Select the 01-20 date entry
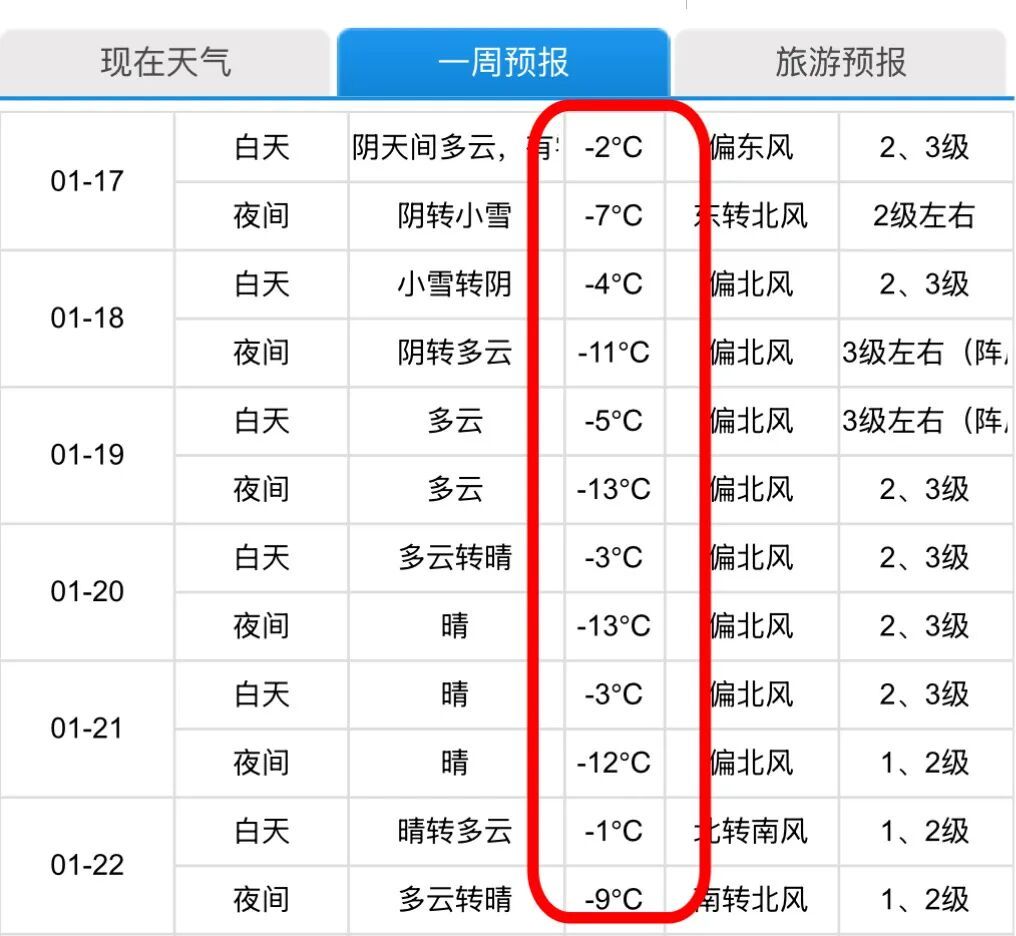 tap(85, 592)
